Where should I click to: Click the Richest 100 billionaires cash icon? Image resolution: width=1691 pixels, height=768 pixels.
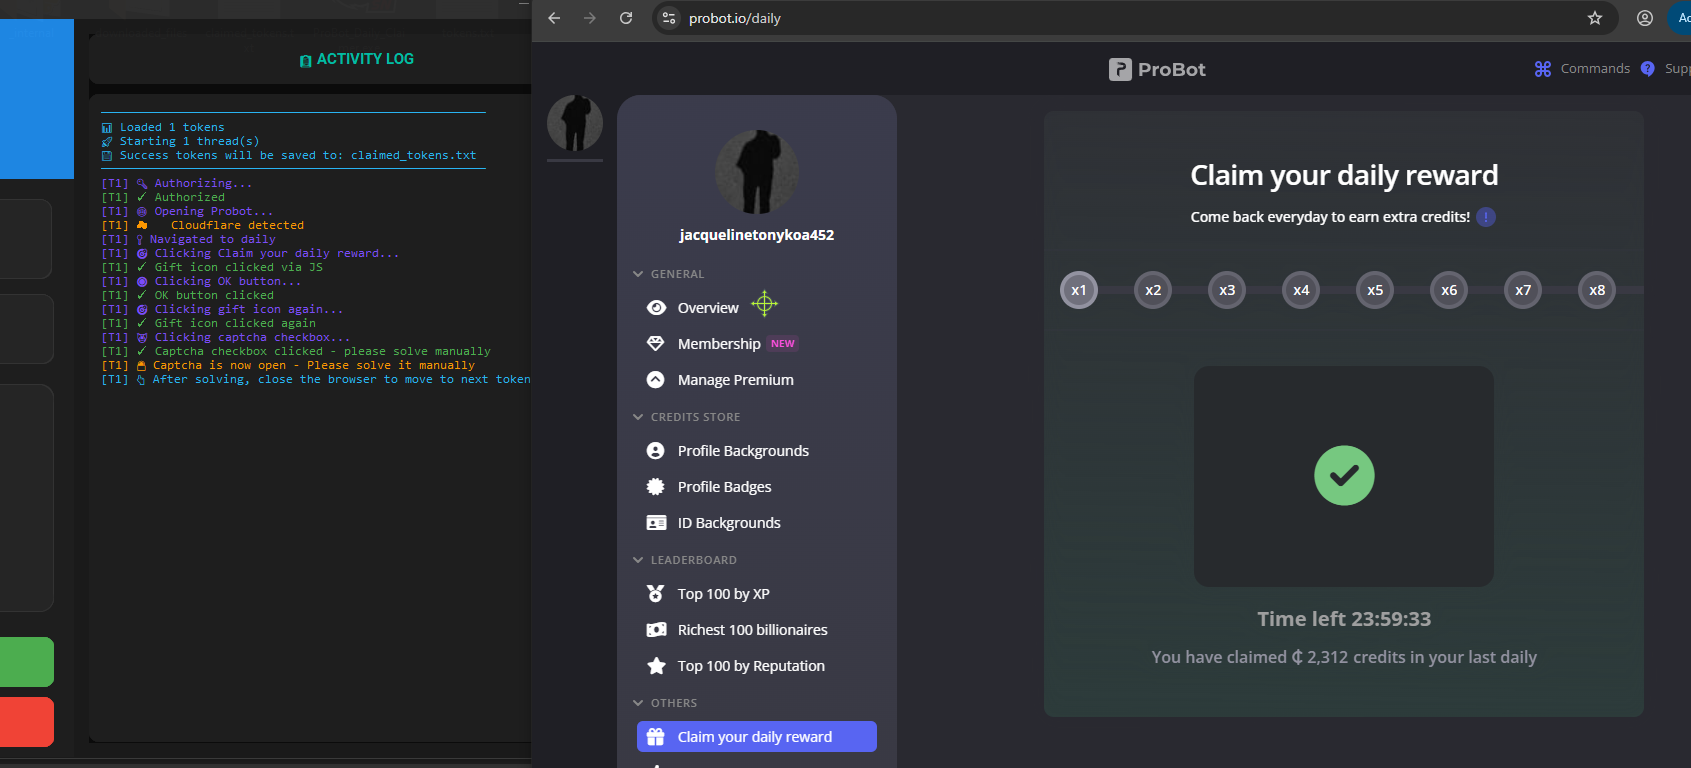(656, 630)
